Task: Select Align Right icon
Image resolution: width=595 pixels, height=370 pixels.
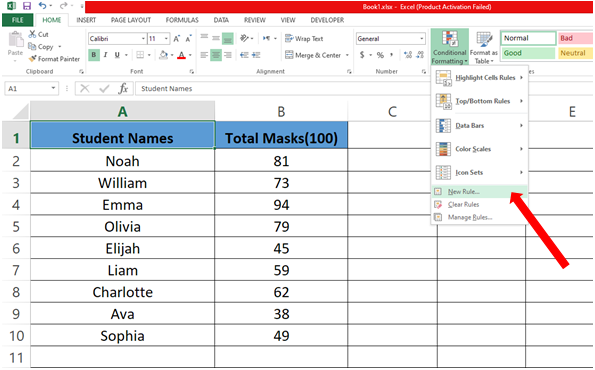Action: click(228, 55)
